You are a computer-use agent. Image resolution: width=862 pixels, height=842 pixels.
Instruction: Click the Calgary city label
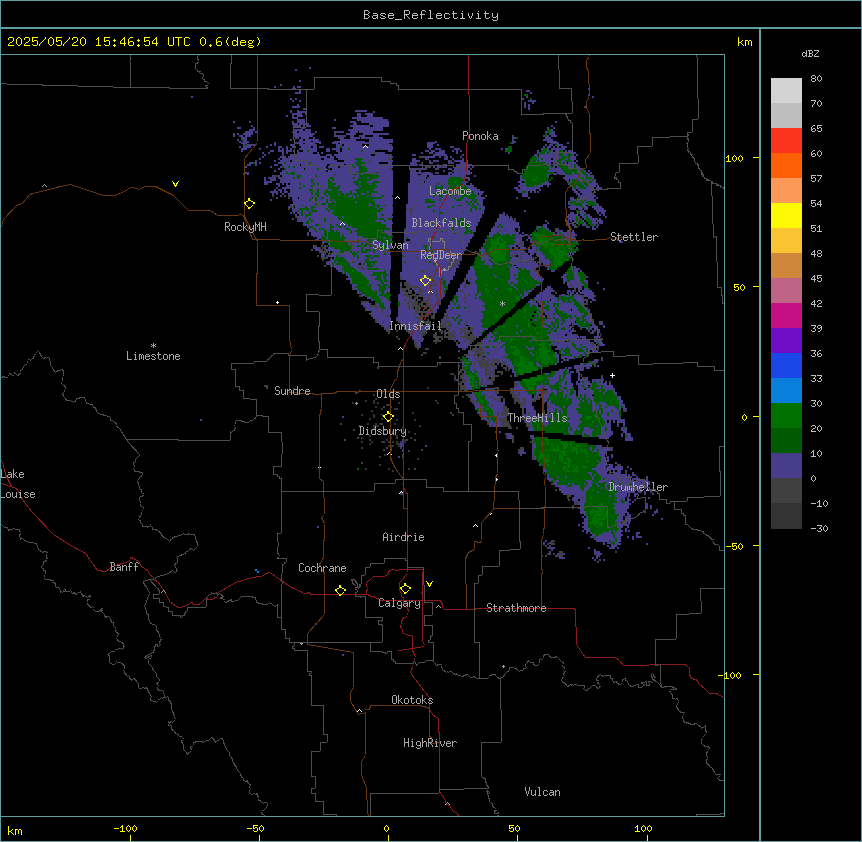tap(399, 603)
